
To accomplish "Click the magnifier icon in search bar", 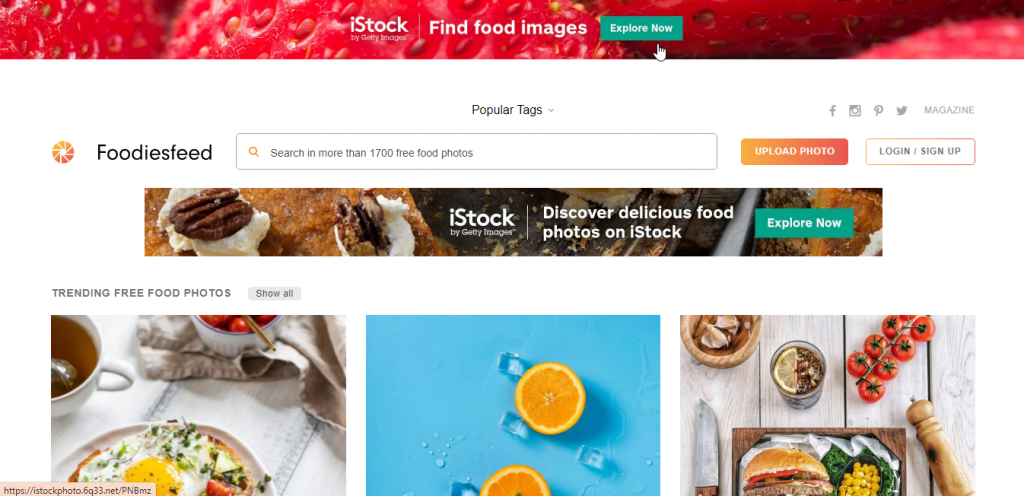I will 254,152.
